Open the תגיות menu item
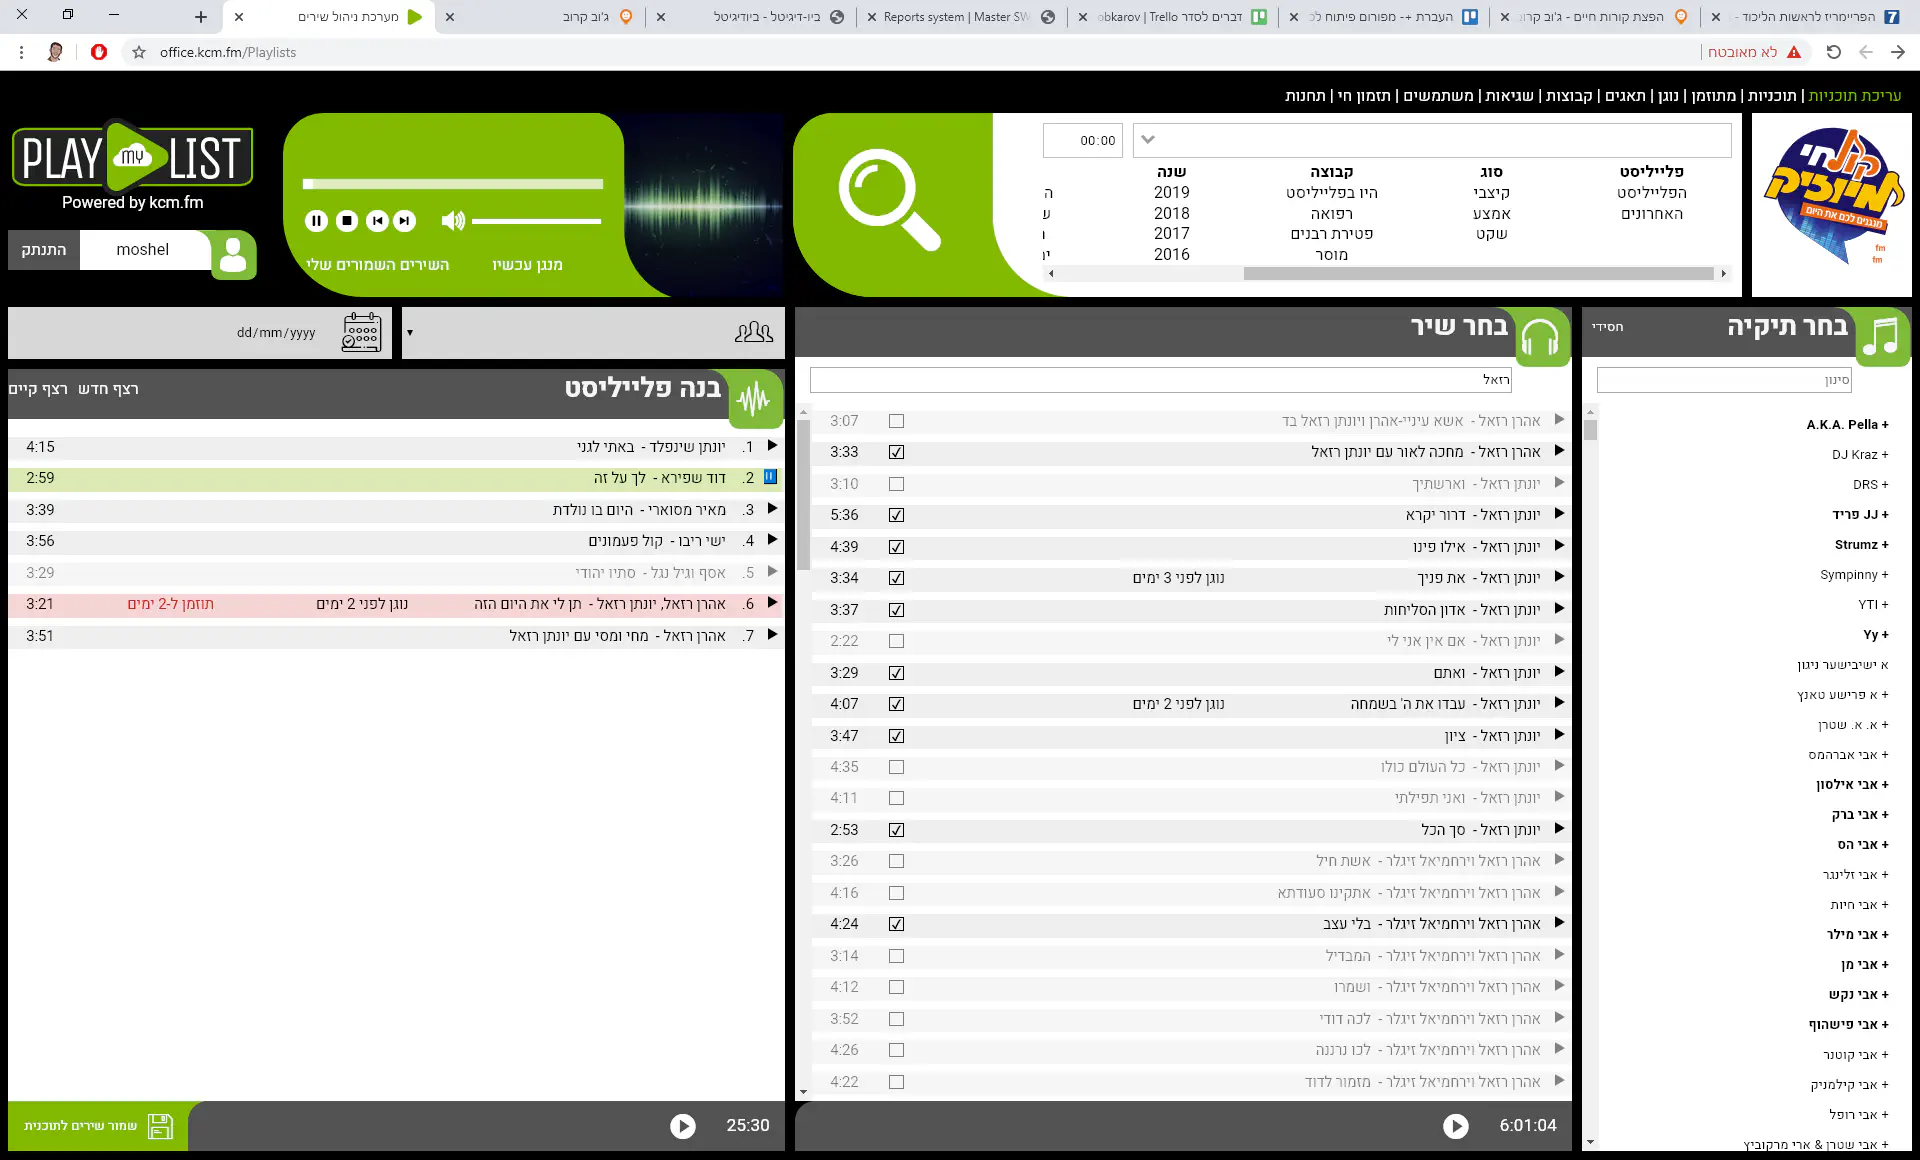 click(1624, 96)
